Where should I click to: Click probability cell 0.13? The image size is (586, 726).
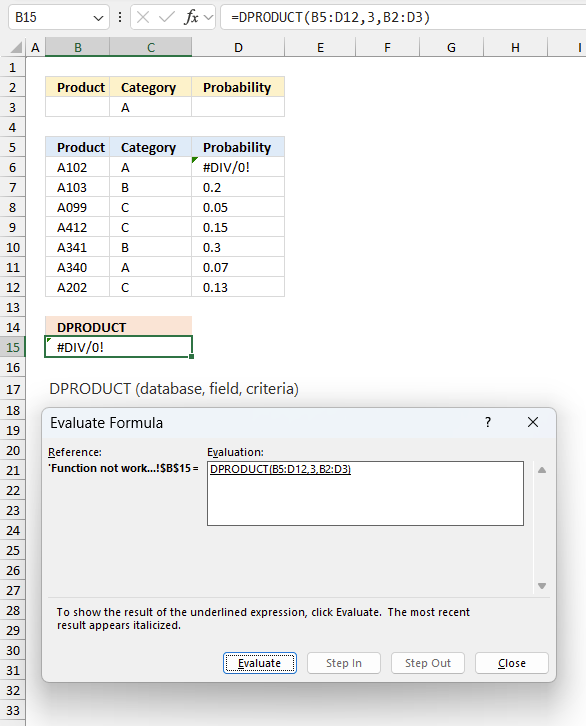tap(238, 287)
